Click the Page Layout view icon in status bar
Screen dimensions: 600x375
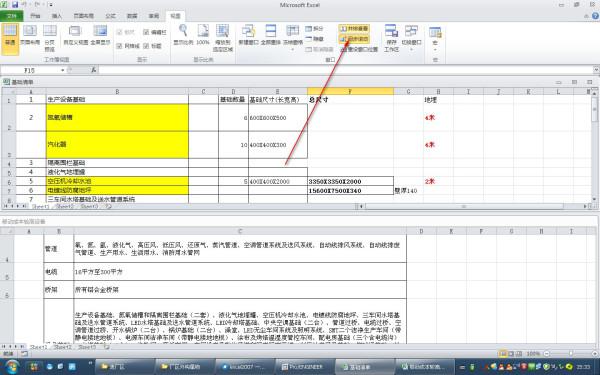[511, 354]
